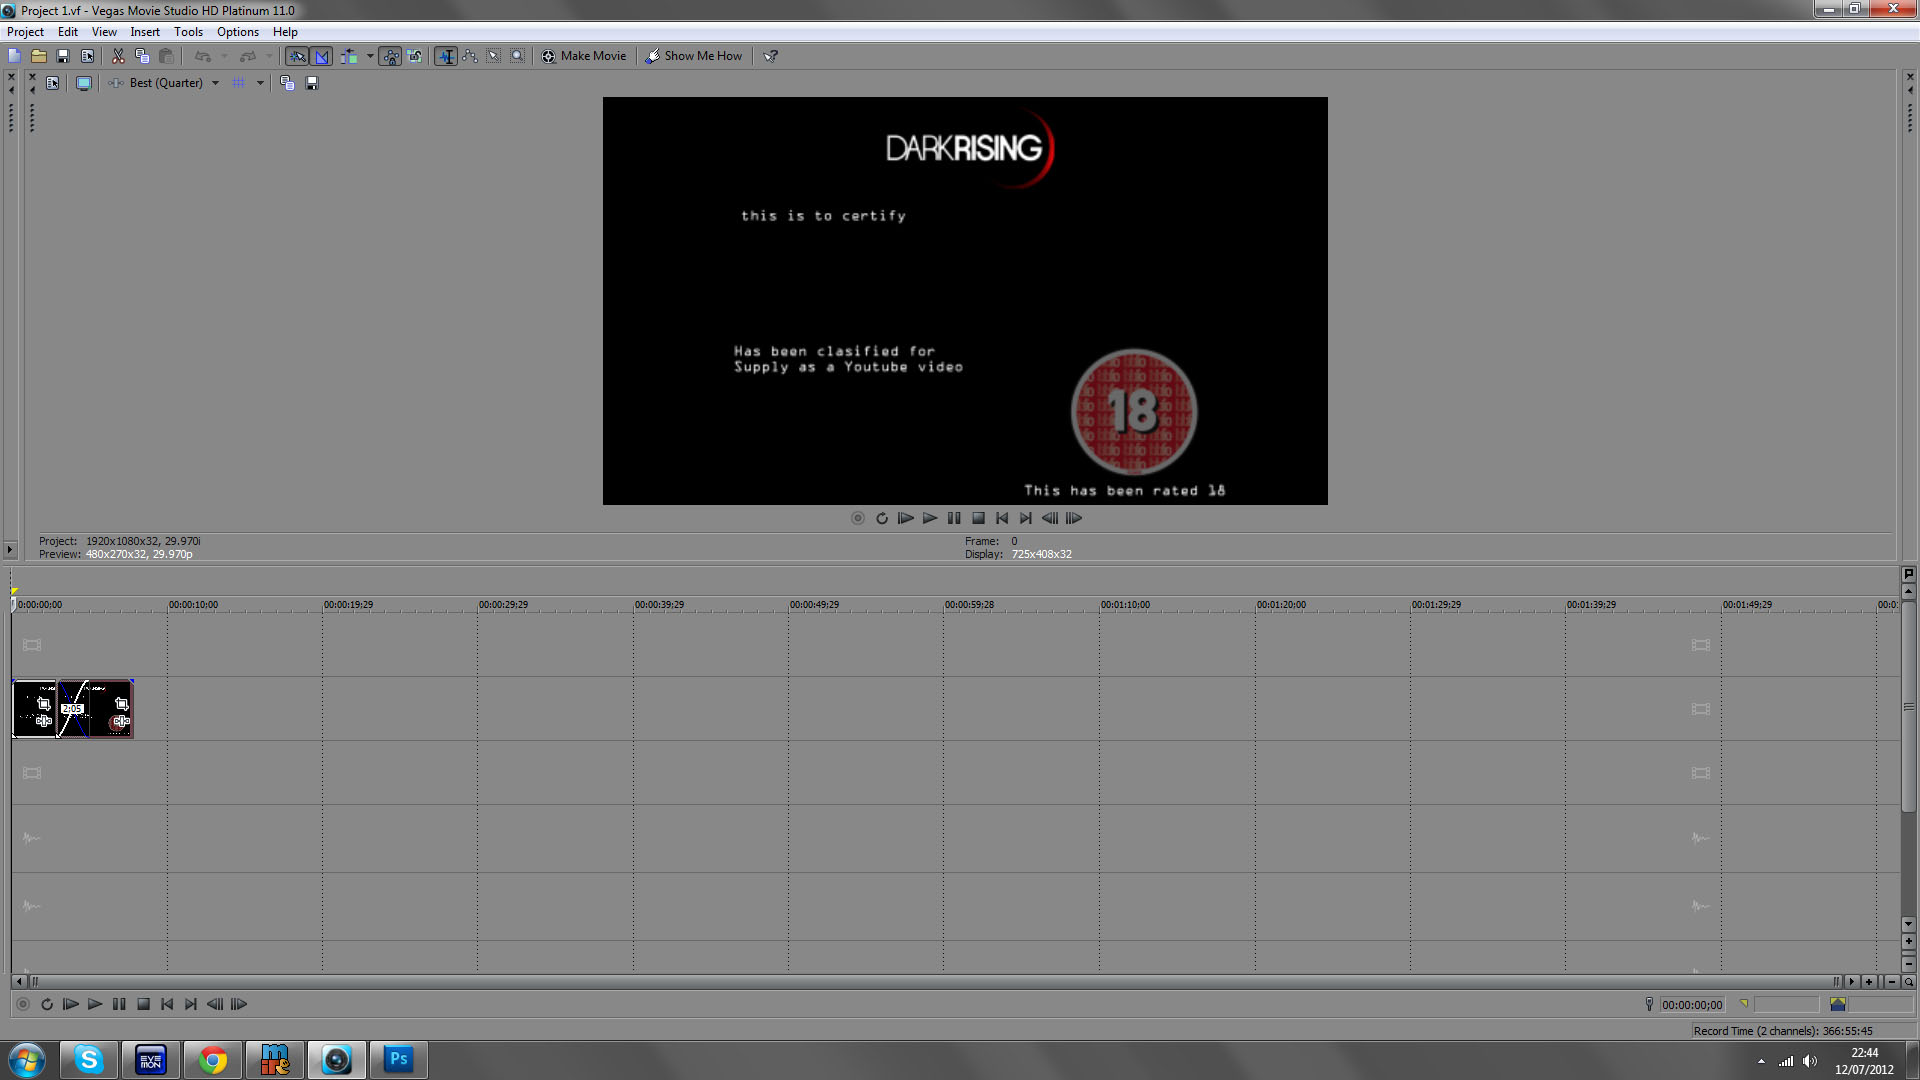Toggle Enable Snapping in the toolbar
The height and width of the screenshot is (1080, 1920).
click(298, 56)
